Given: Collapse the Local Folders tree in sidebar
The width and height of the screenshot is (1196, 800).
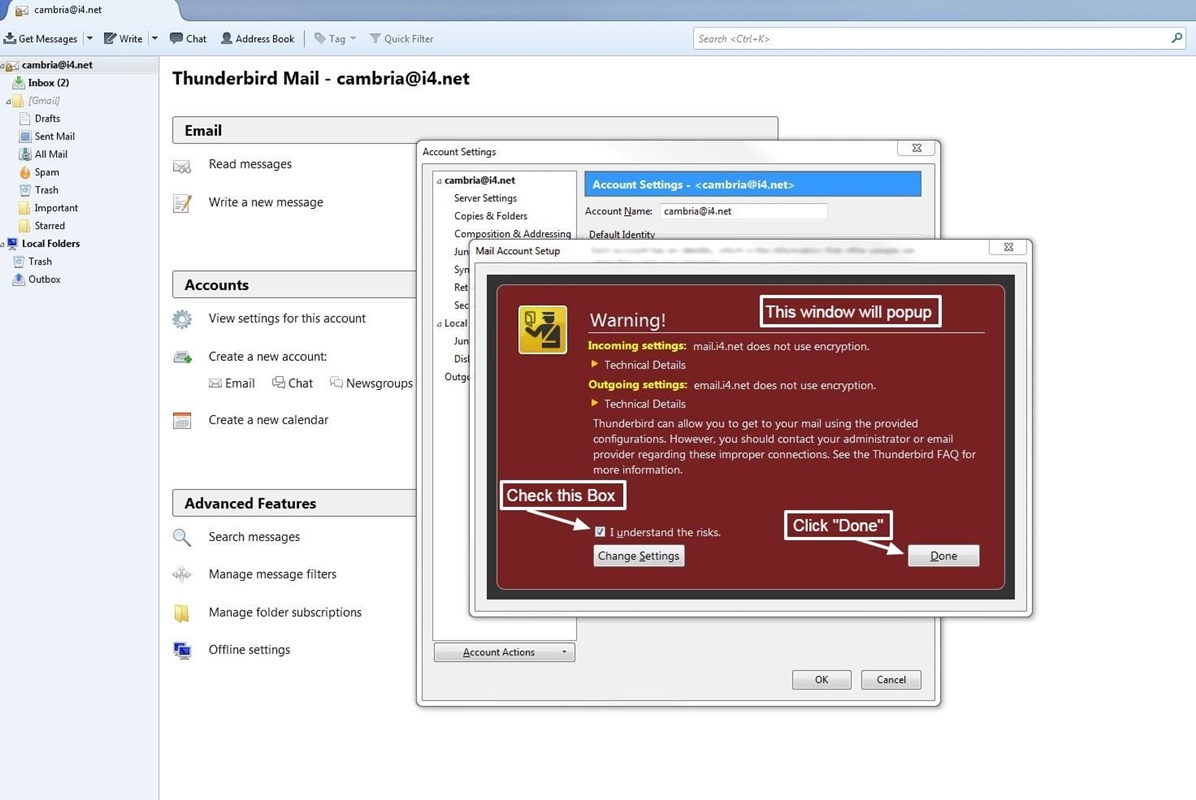Looking at the screenshot, I should click(2, 244).
